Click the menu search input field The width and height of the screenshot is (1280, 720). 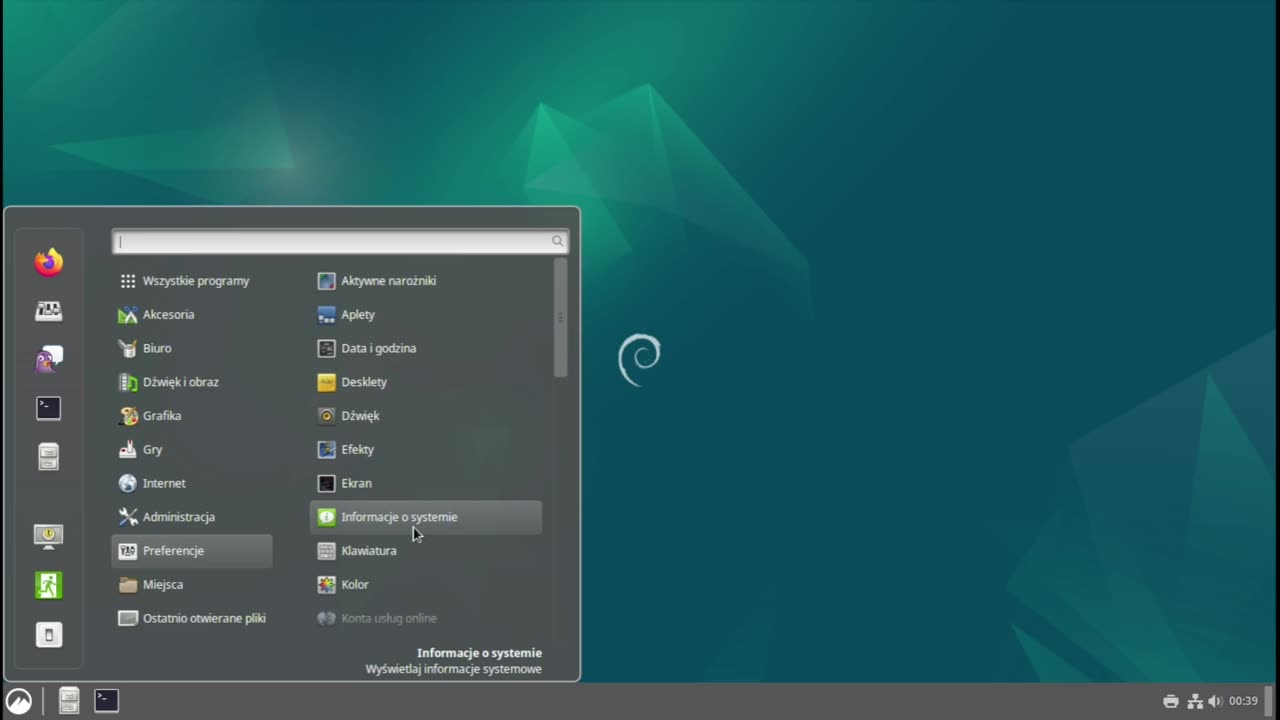tap(341, 241)
